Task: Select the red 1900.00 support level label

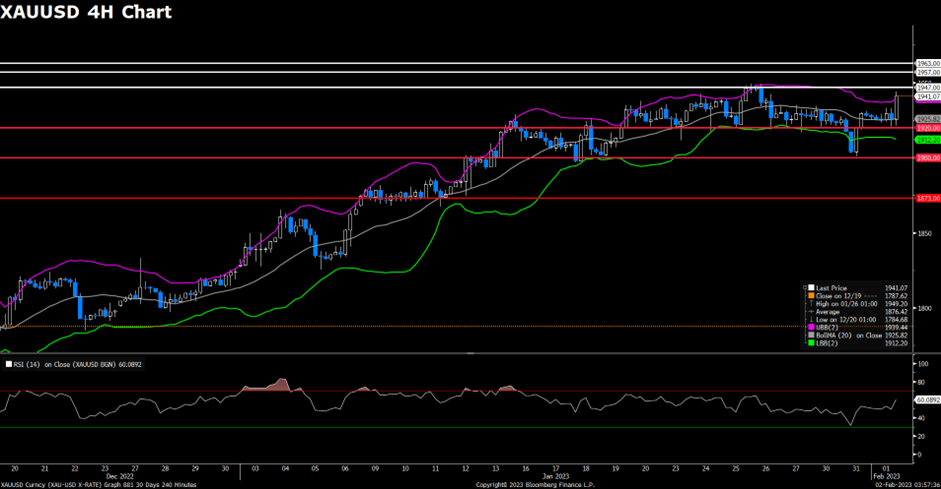Action: pyautogui.click(x=927, y=158)
